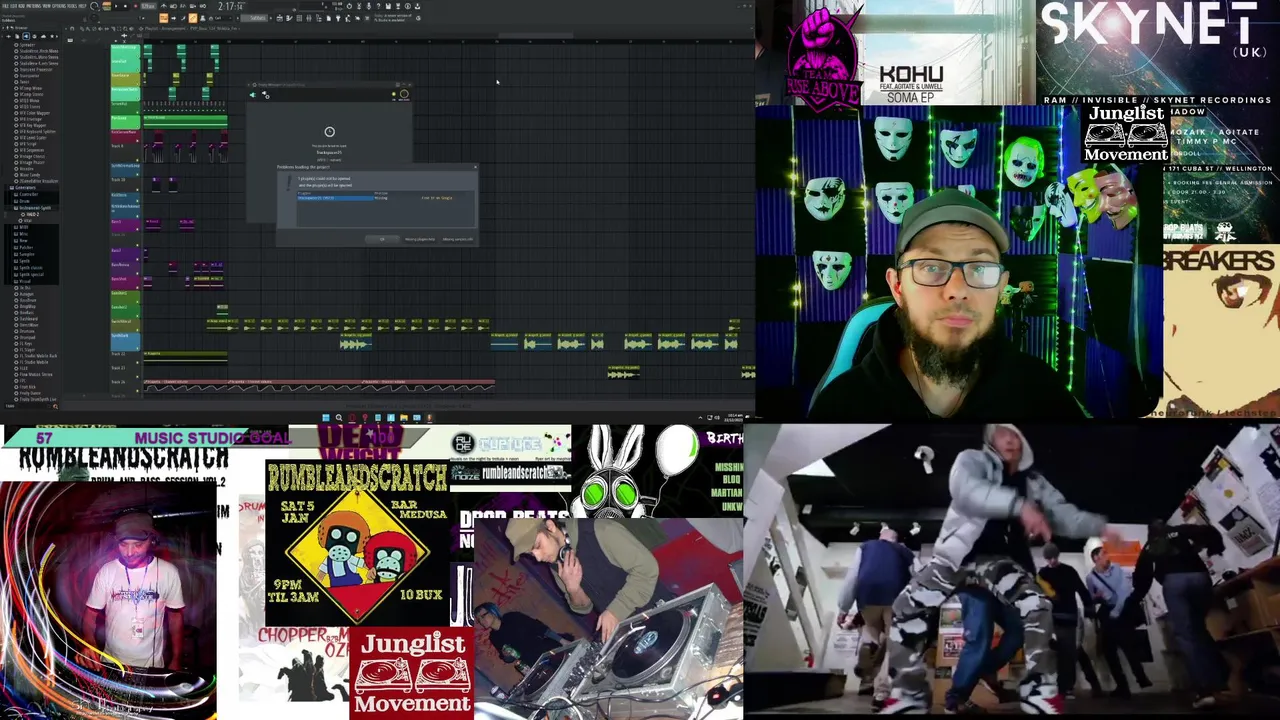Toggle the ON switch in Plugin Manager
The image size is (1280, 720).
[x=394, y=94]
